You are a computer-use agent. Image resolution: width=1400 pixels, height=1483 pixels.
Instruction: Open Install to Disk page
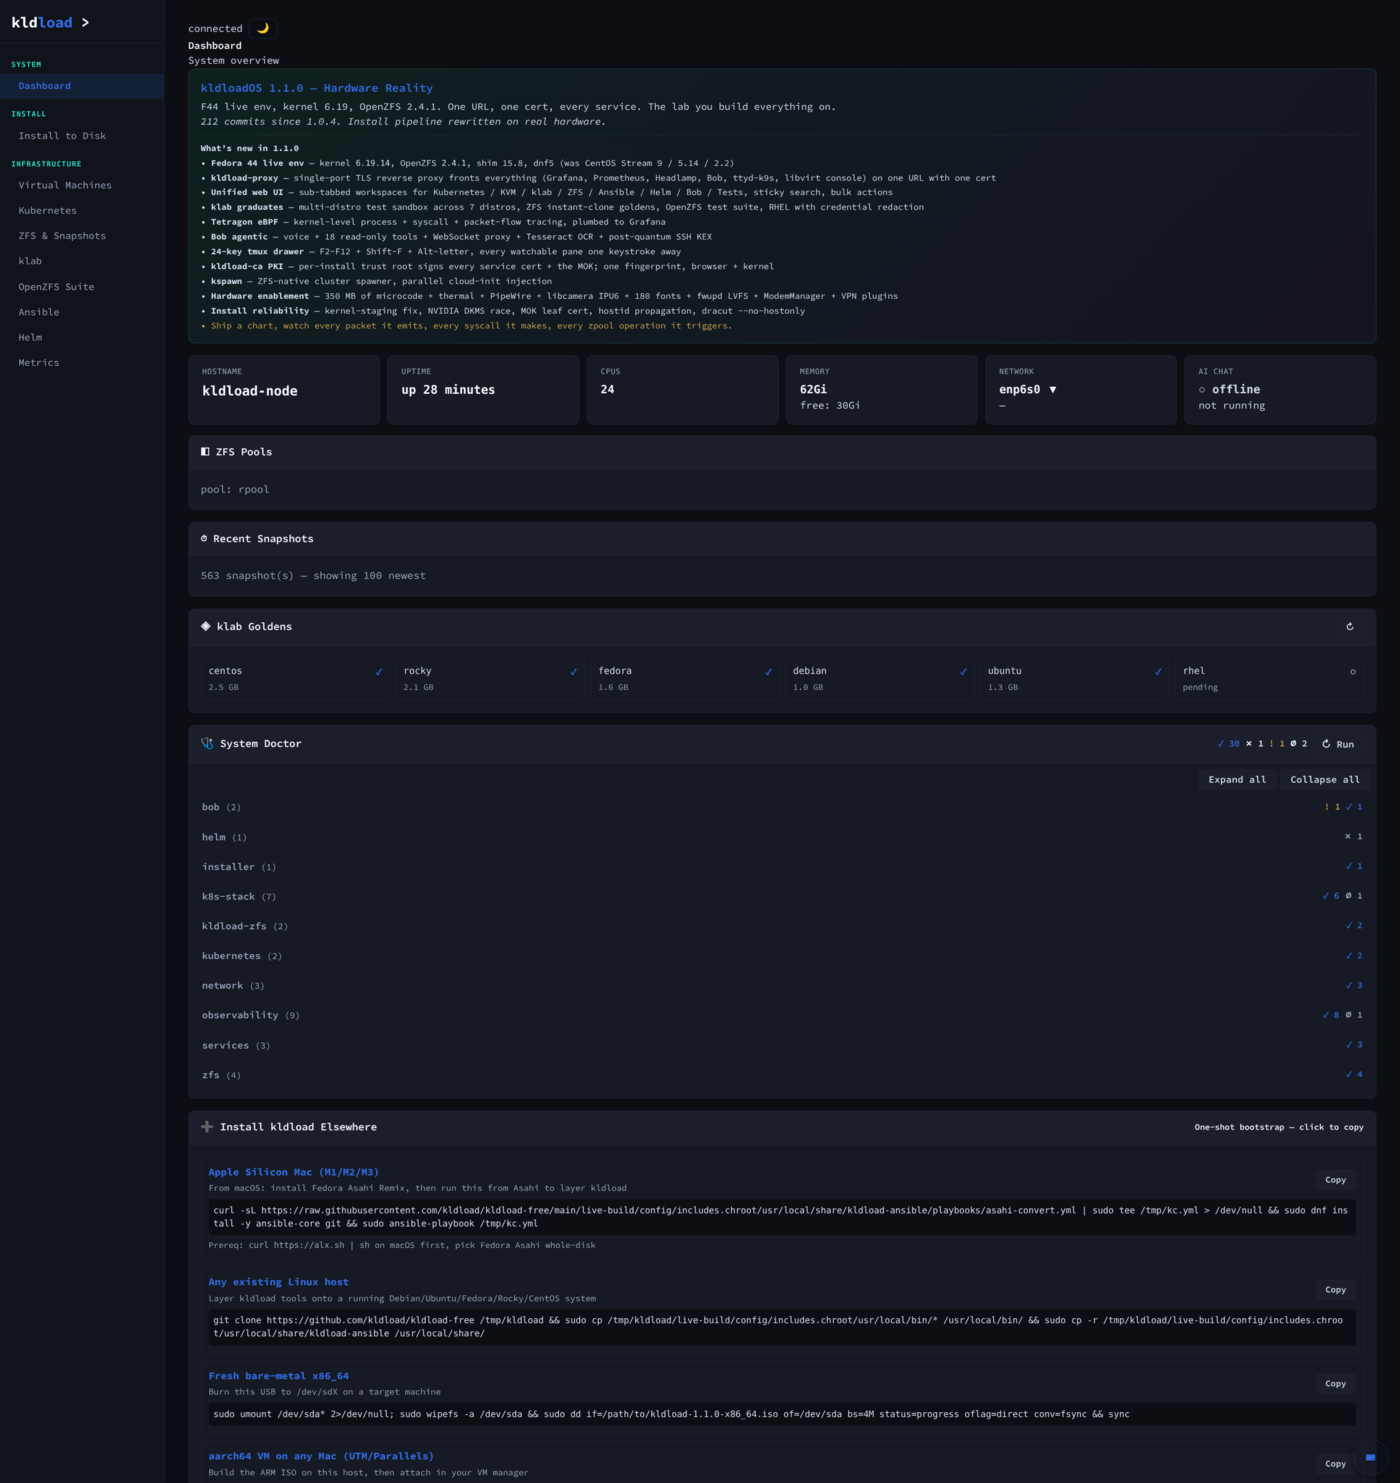(x=82, y=136)
